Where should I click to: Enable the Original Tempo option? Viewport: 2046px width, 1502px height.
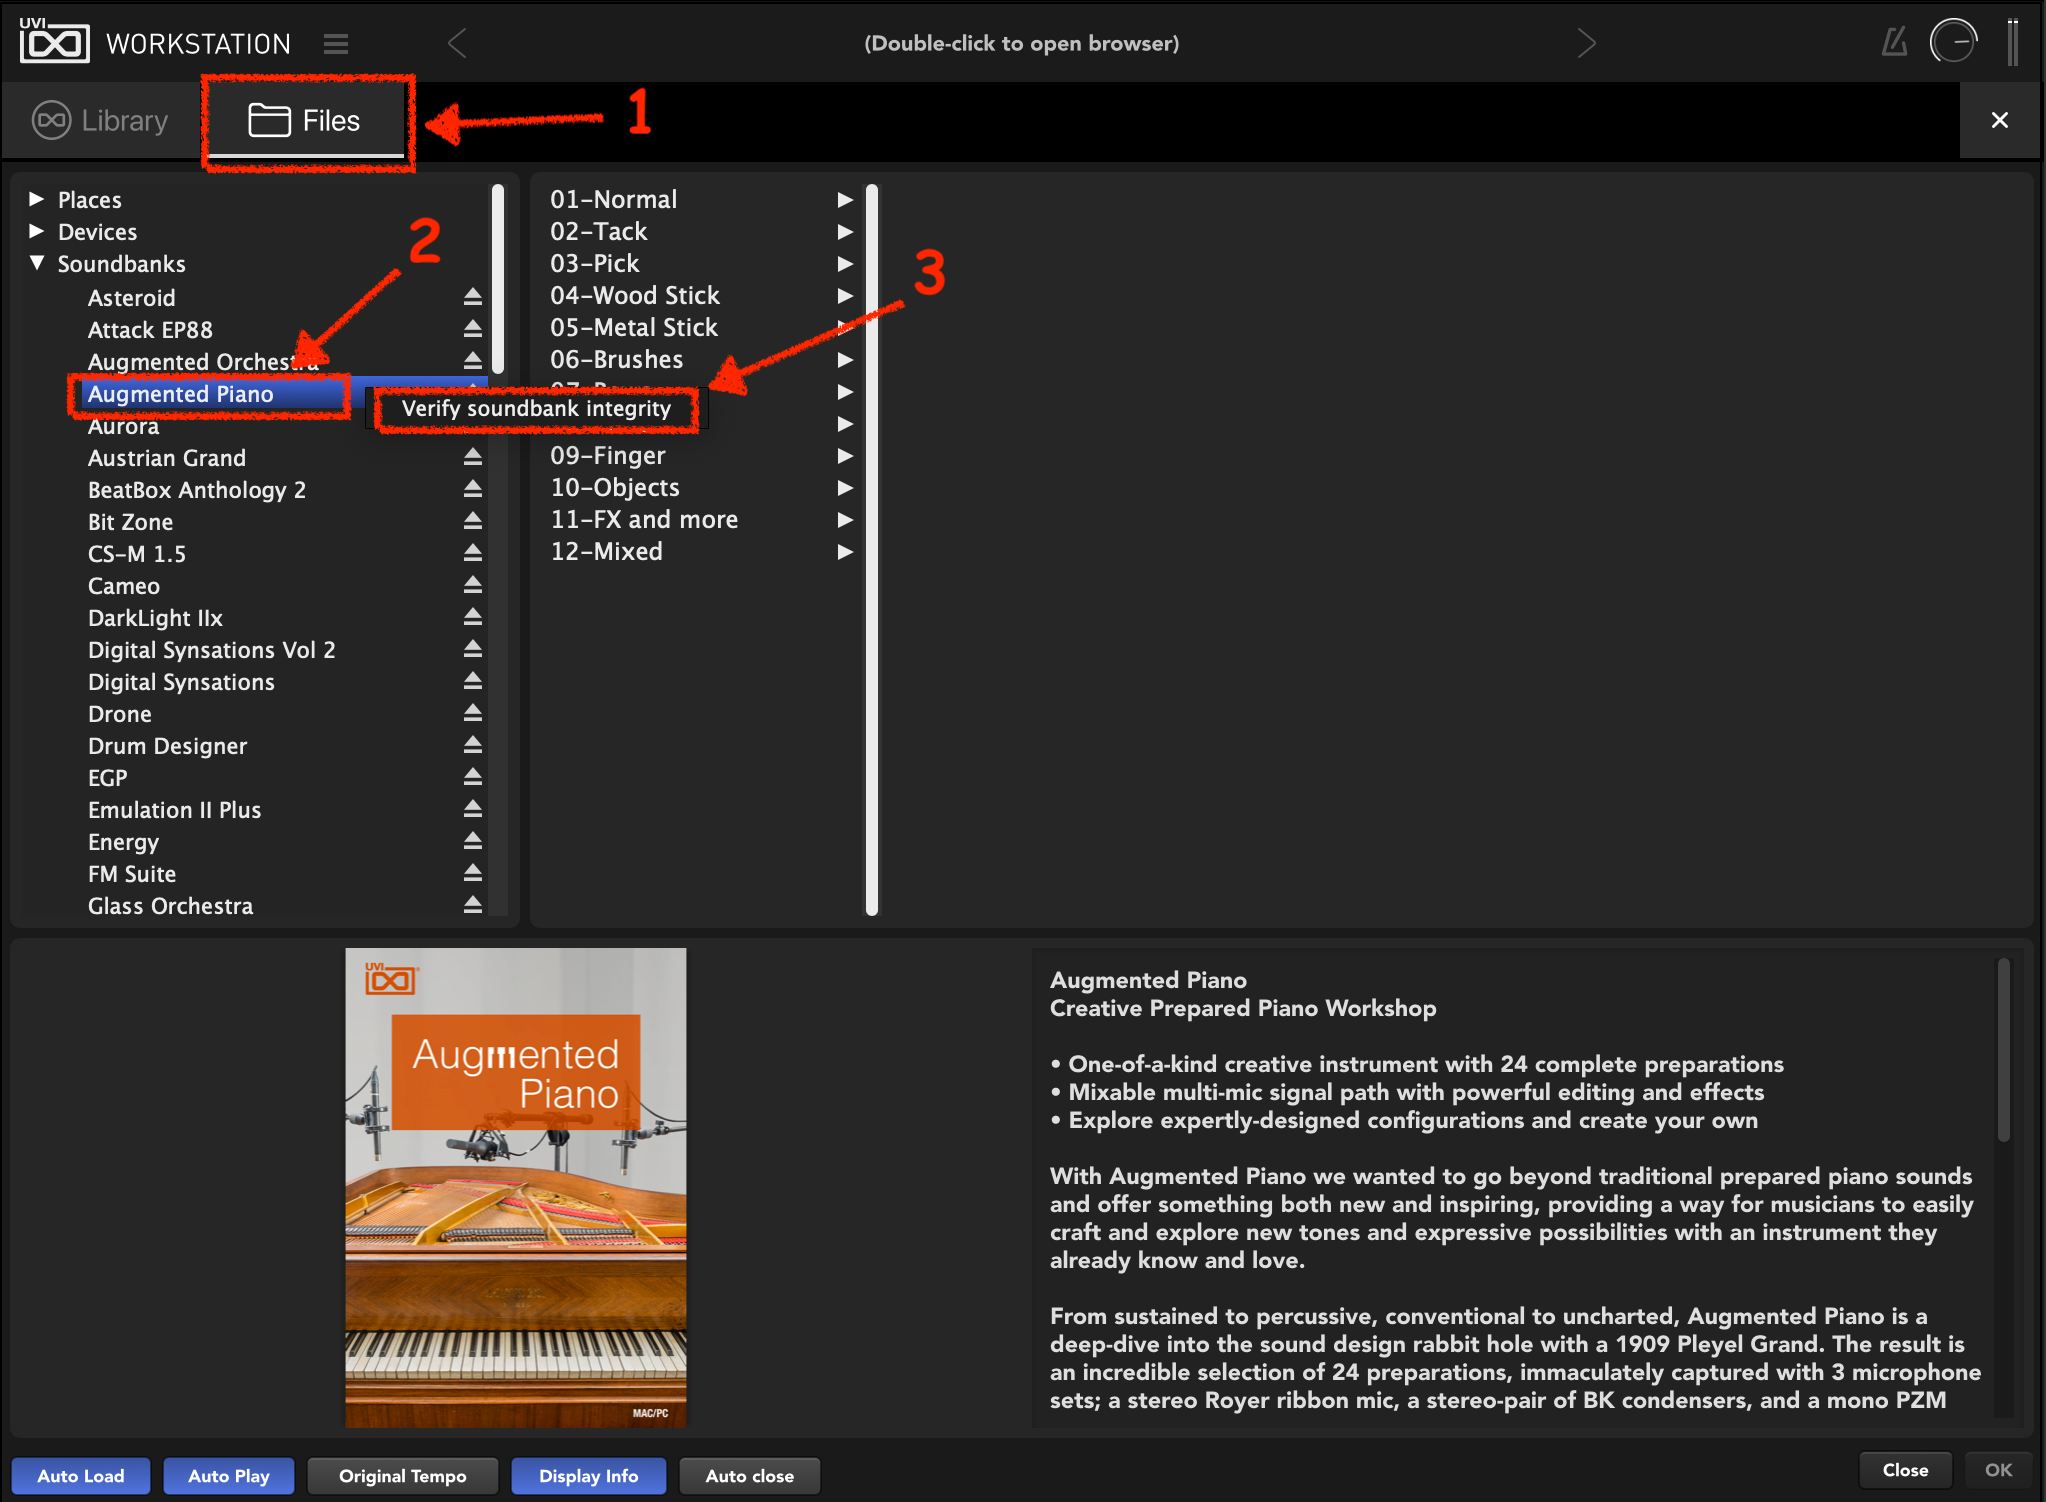pos(402,1475)
